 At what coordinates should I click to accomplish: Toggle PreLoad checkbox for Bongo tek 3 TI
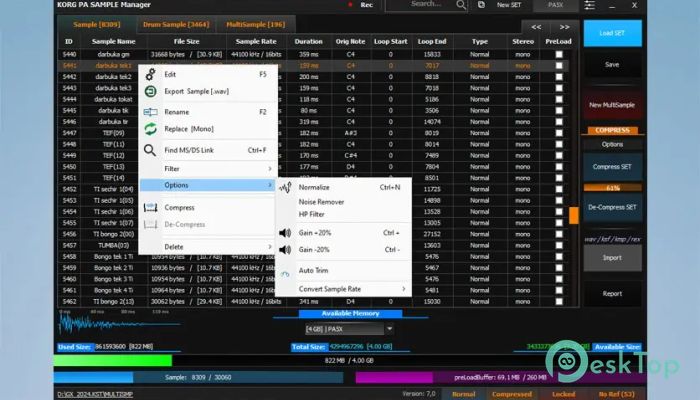pyautogui.click(x=558, y=279)
